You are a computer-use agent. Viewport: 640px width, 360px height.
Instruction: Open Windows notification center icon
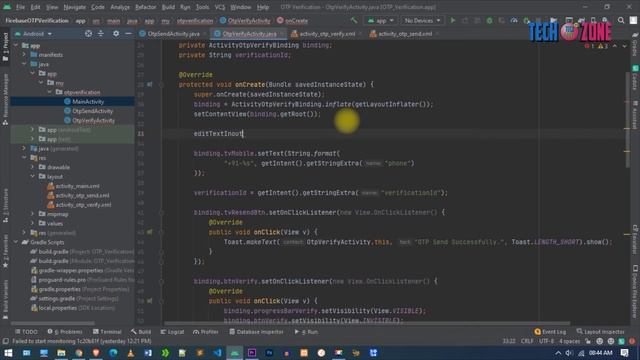[624, 353]
